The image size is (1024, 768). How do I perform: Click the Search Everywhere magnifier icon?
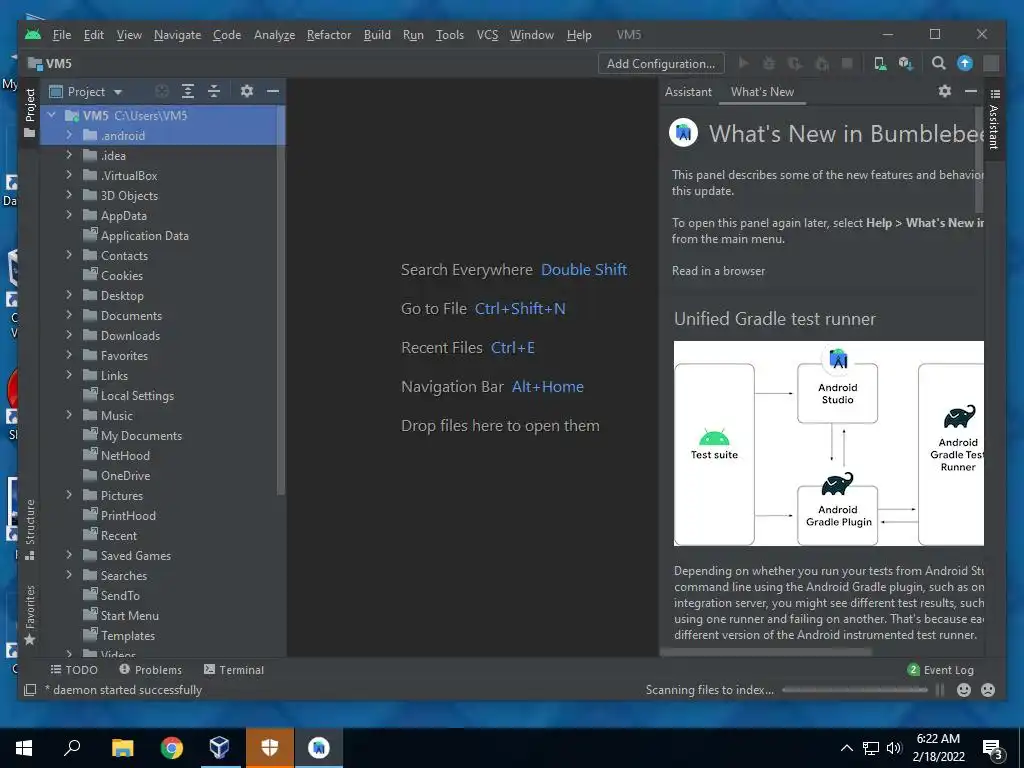pyautogui.click(x=938, y=63)
